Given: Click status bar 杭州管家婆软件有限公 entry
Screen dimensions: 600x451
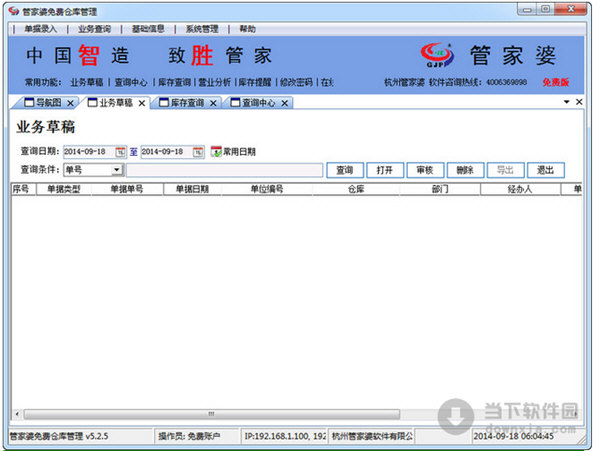Looking at the screenshot, I should point(372,436).
